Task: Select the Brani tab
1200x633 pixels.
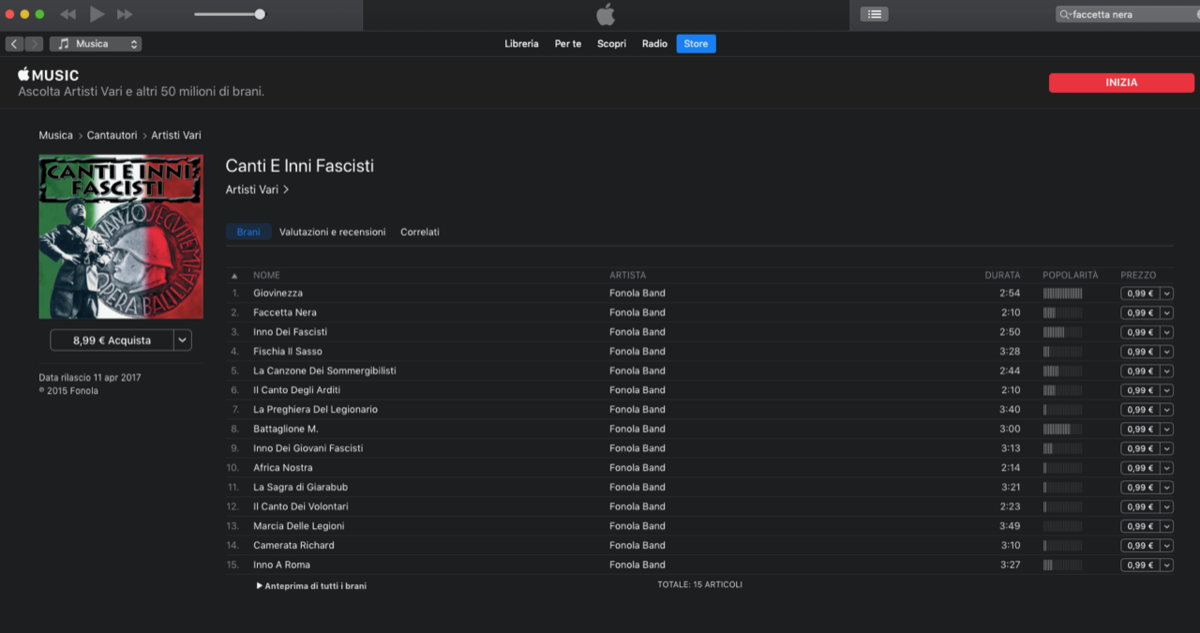Action: [249, 232]
